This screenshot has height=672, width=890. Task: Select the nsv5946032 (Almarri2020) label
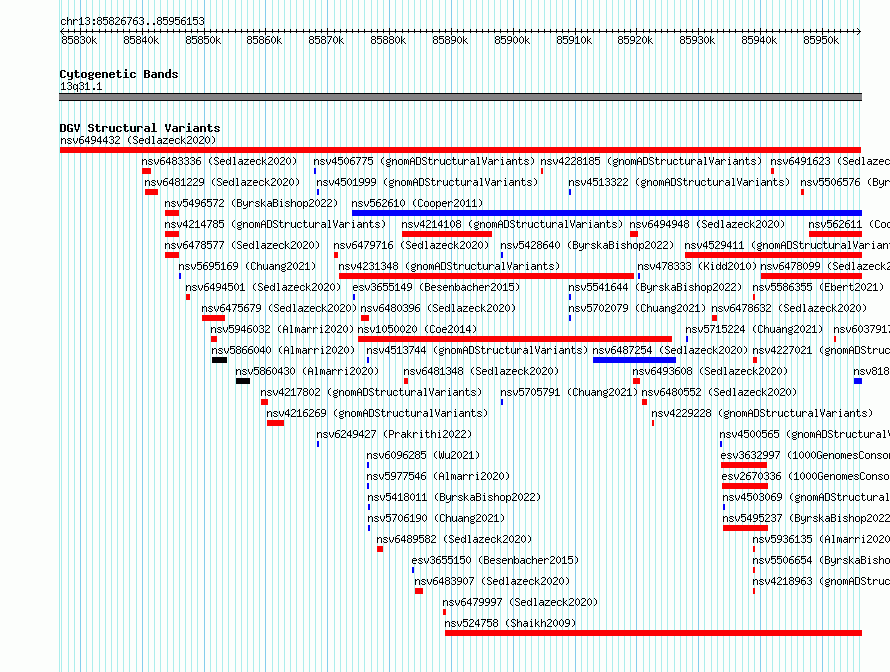click(x=282, y=329)
